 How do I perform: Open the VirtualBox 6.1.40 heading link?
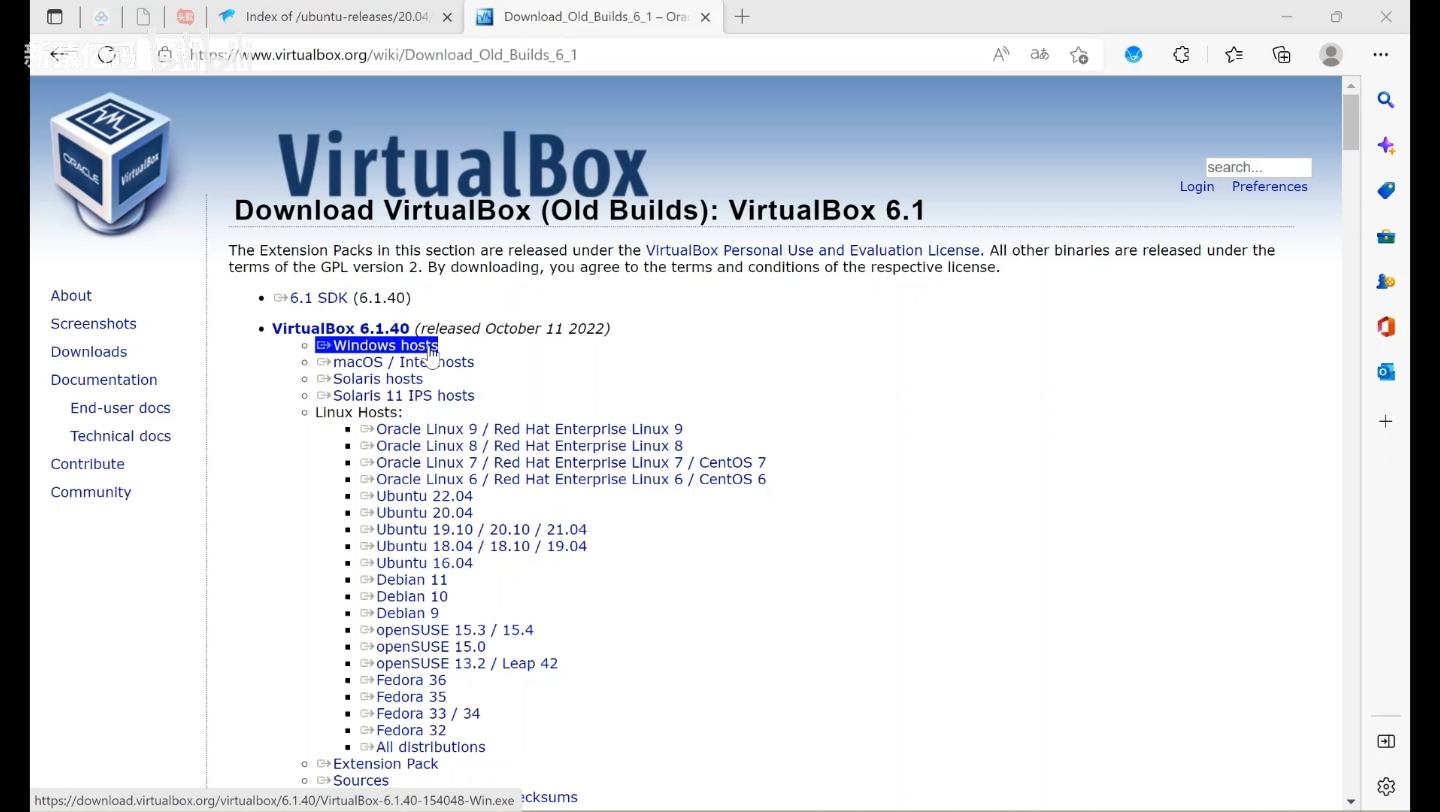[341, 329]
